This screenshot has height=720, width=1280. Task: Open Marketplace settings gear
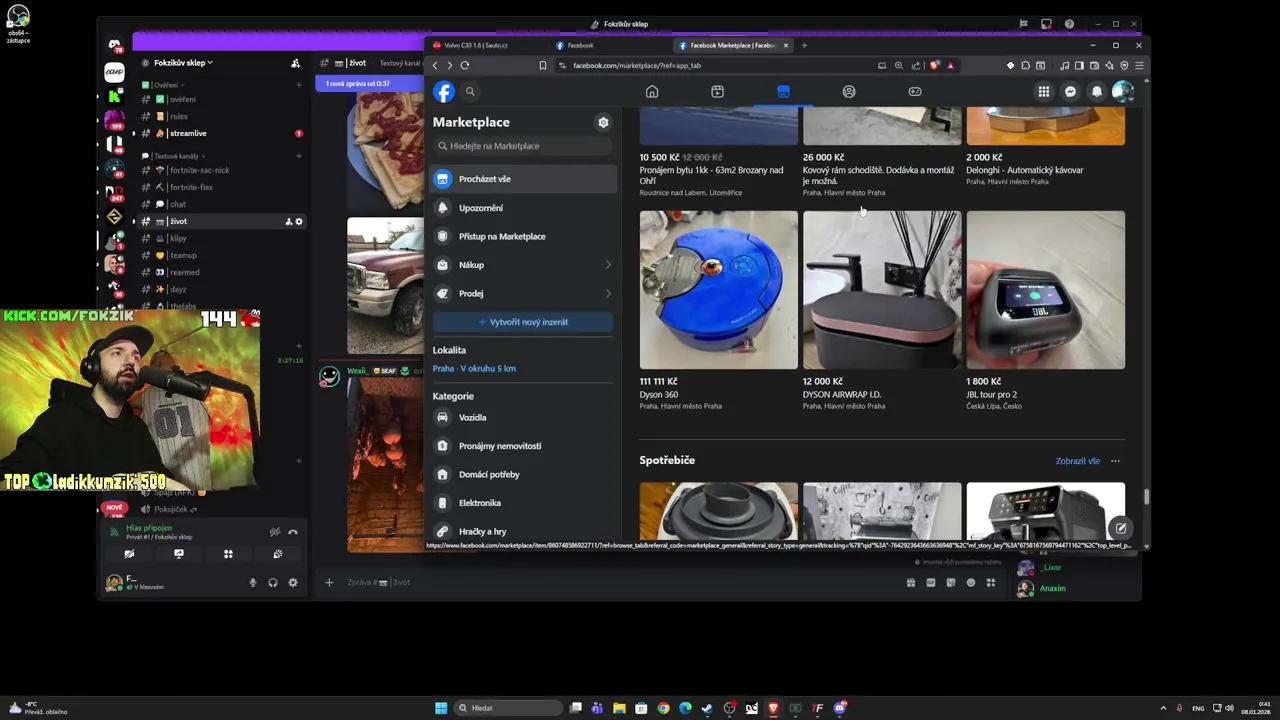[x=603, y=122]
